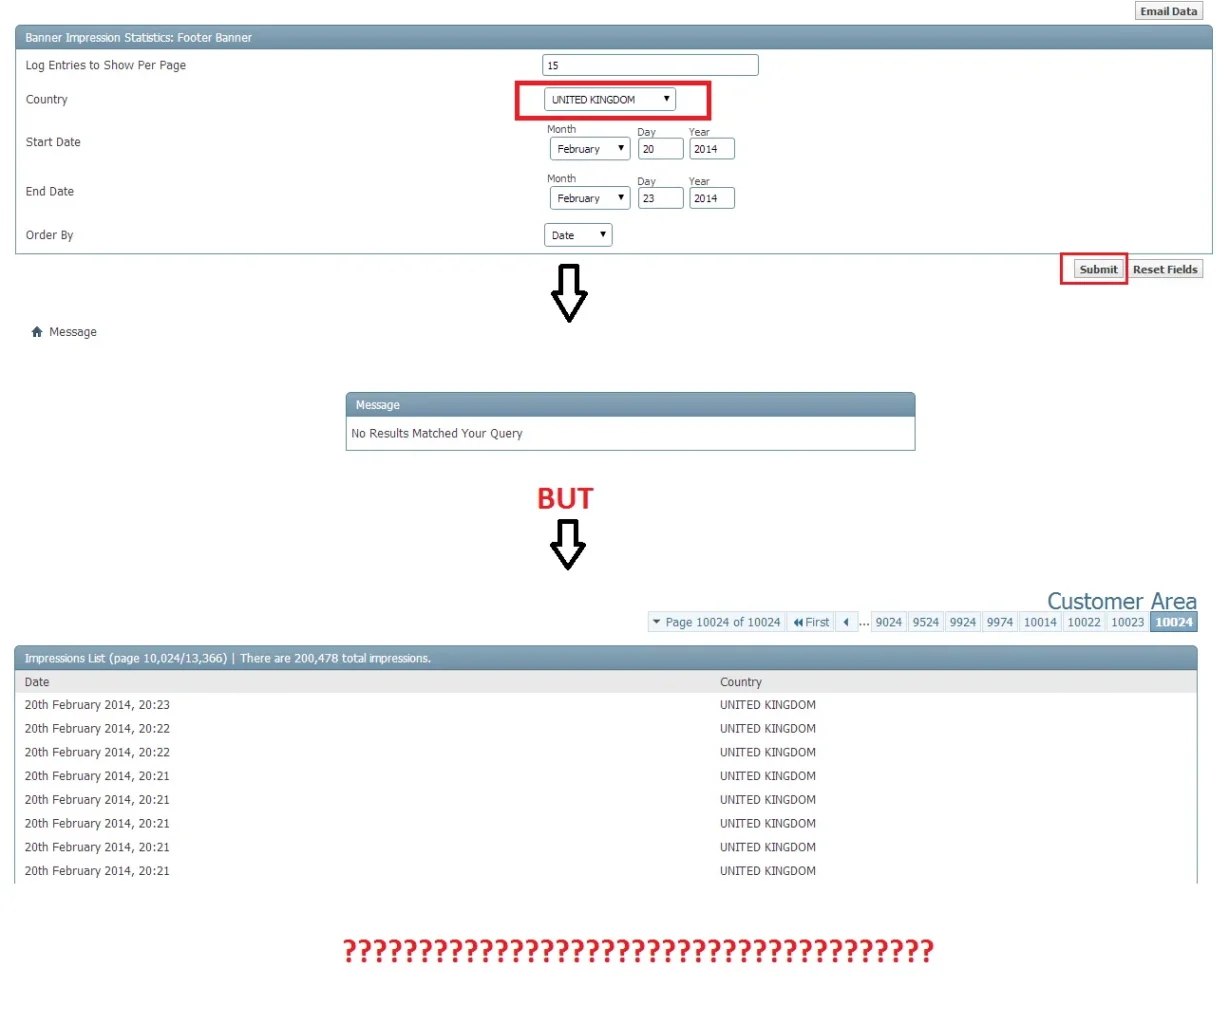Go to page 10023

click(1127, 622)
